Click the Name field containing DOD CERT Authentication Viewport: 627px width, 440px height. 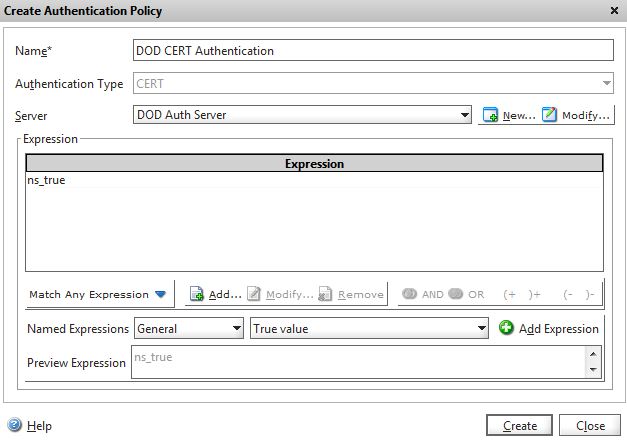click(x=372, y=51)
